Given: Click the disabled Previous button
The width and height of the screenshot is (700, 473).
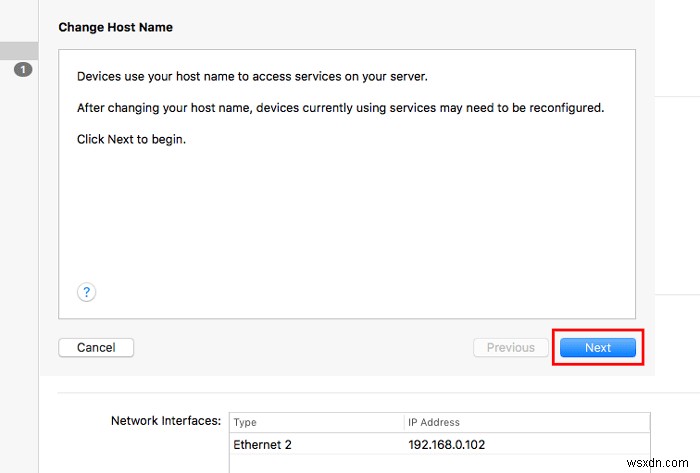Looking at the screenshot, I should pyautogui.click(x=510, y=348).
